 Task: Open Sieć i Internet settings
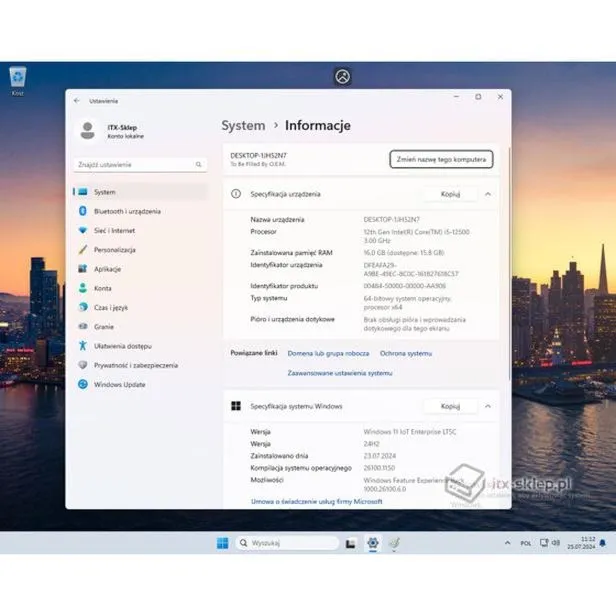click(140, 231)
